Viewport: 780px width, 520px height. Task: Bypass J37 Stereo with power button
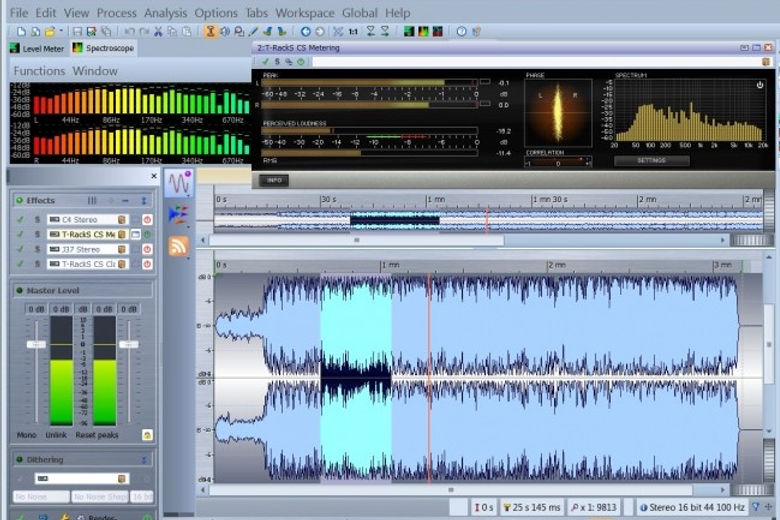(147, 249)
